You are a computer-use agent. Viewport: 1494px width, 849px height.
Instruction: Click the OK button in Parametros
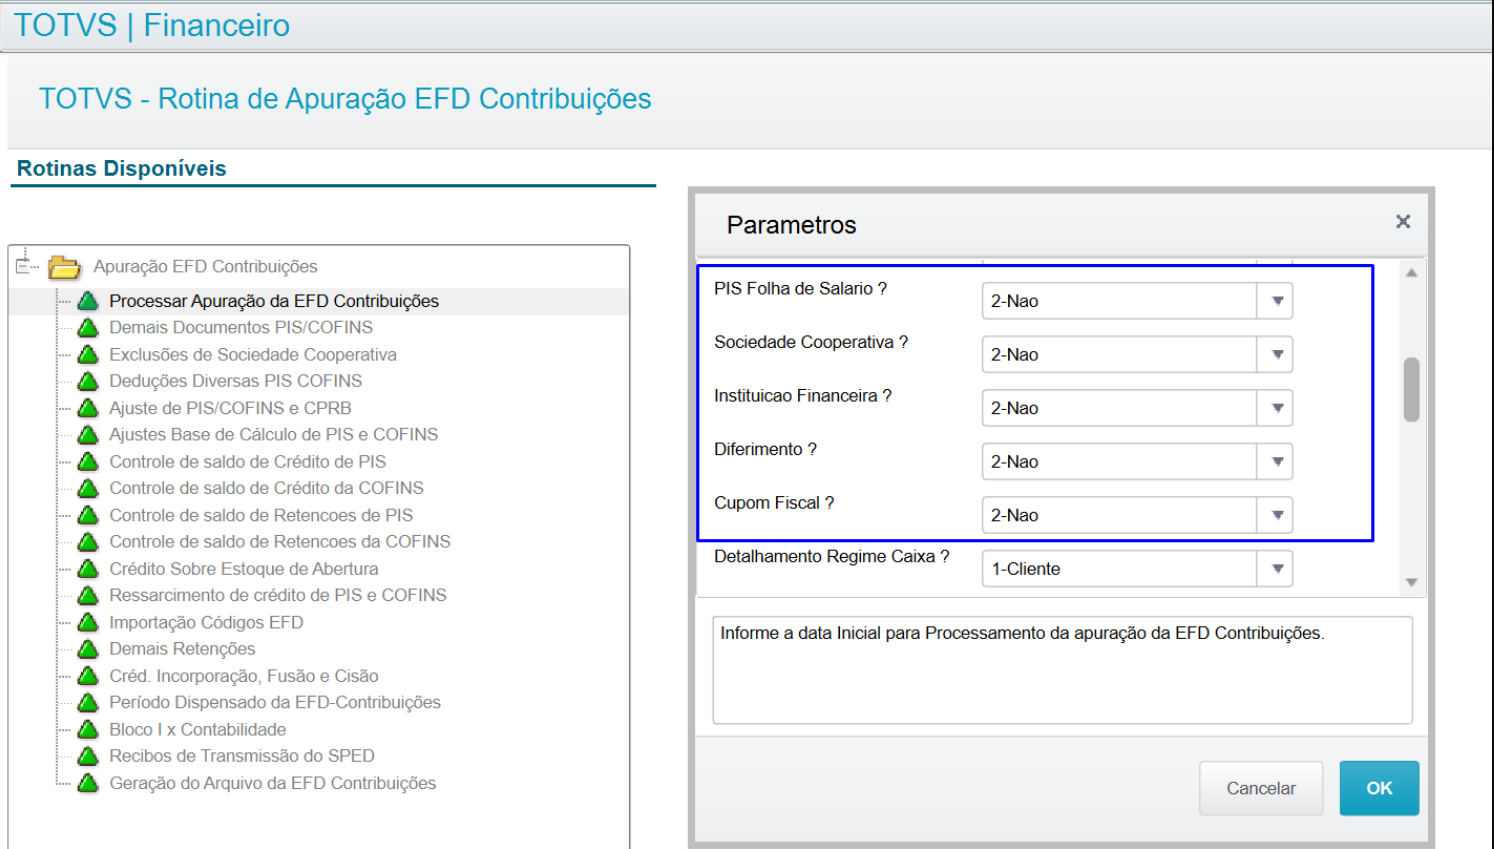tap(1379, 788)
